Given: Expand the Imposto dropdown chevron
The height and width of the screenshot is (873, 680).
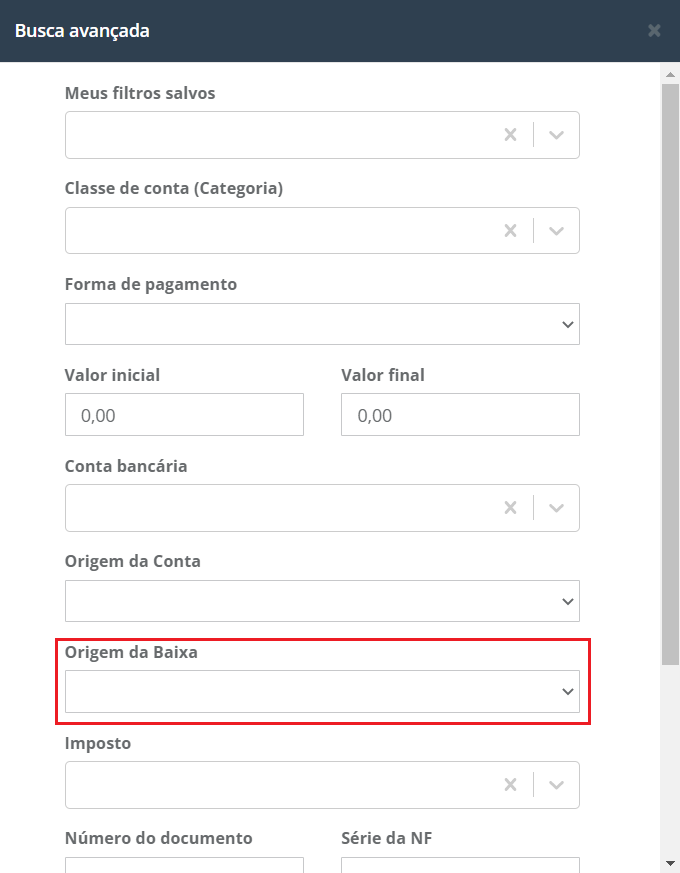Looking at the screenshot, I should [557, 785].
